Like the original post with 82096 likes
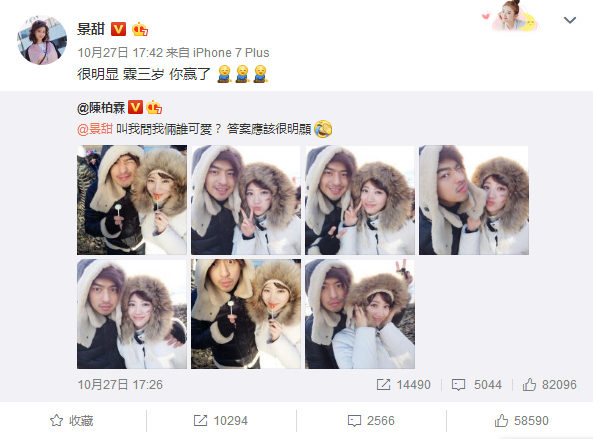The width and height of the screenshot is (593, 439). tap(549, 385)
